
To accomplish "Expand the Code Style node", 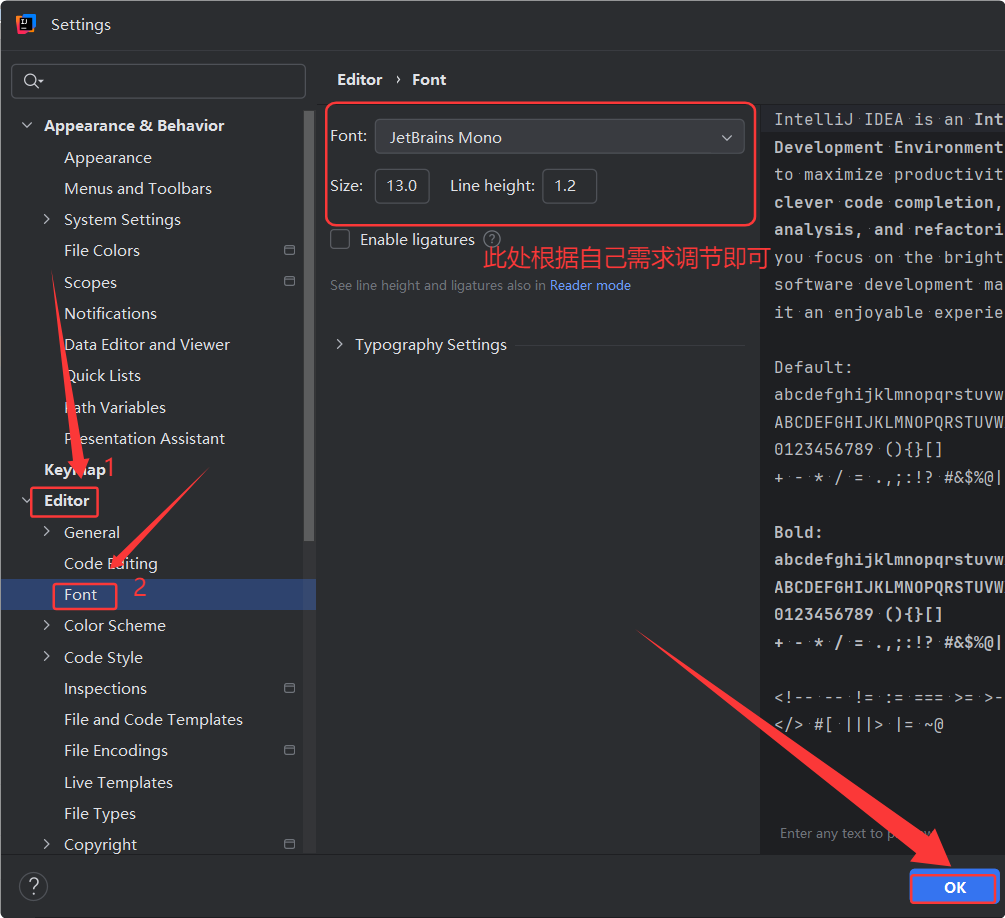I will (47, 656).
